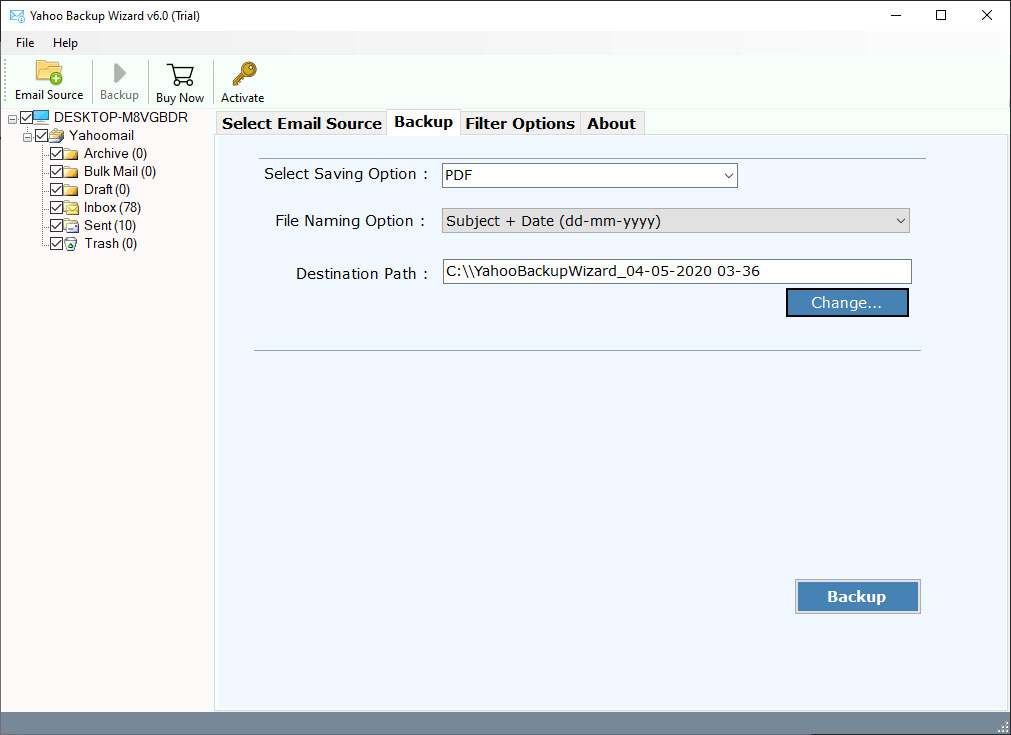Viewport: 1011px width, 735px height.
Task: Click the Activate toolbar label
Action: tap(242, 98)
